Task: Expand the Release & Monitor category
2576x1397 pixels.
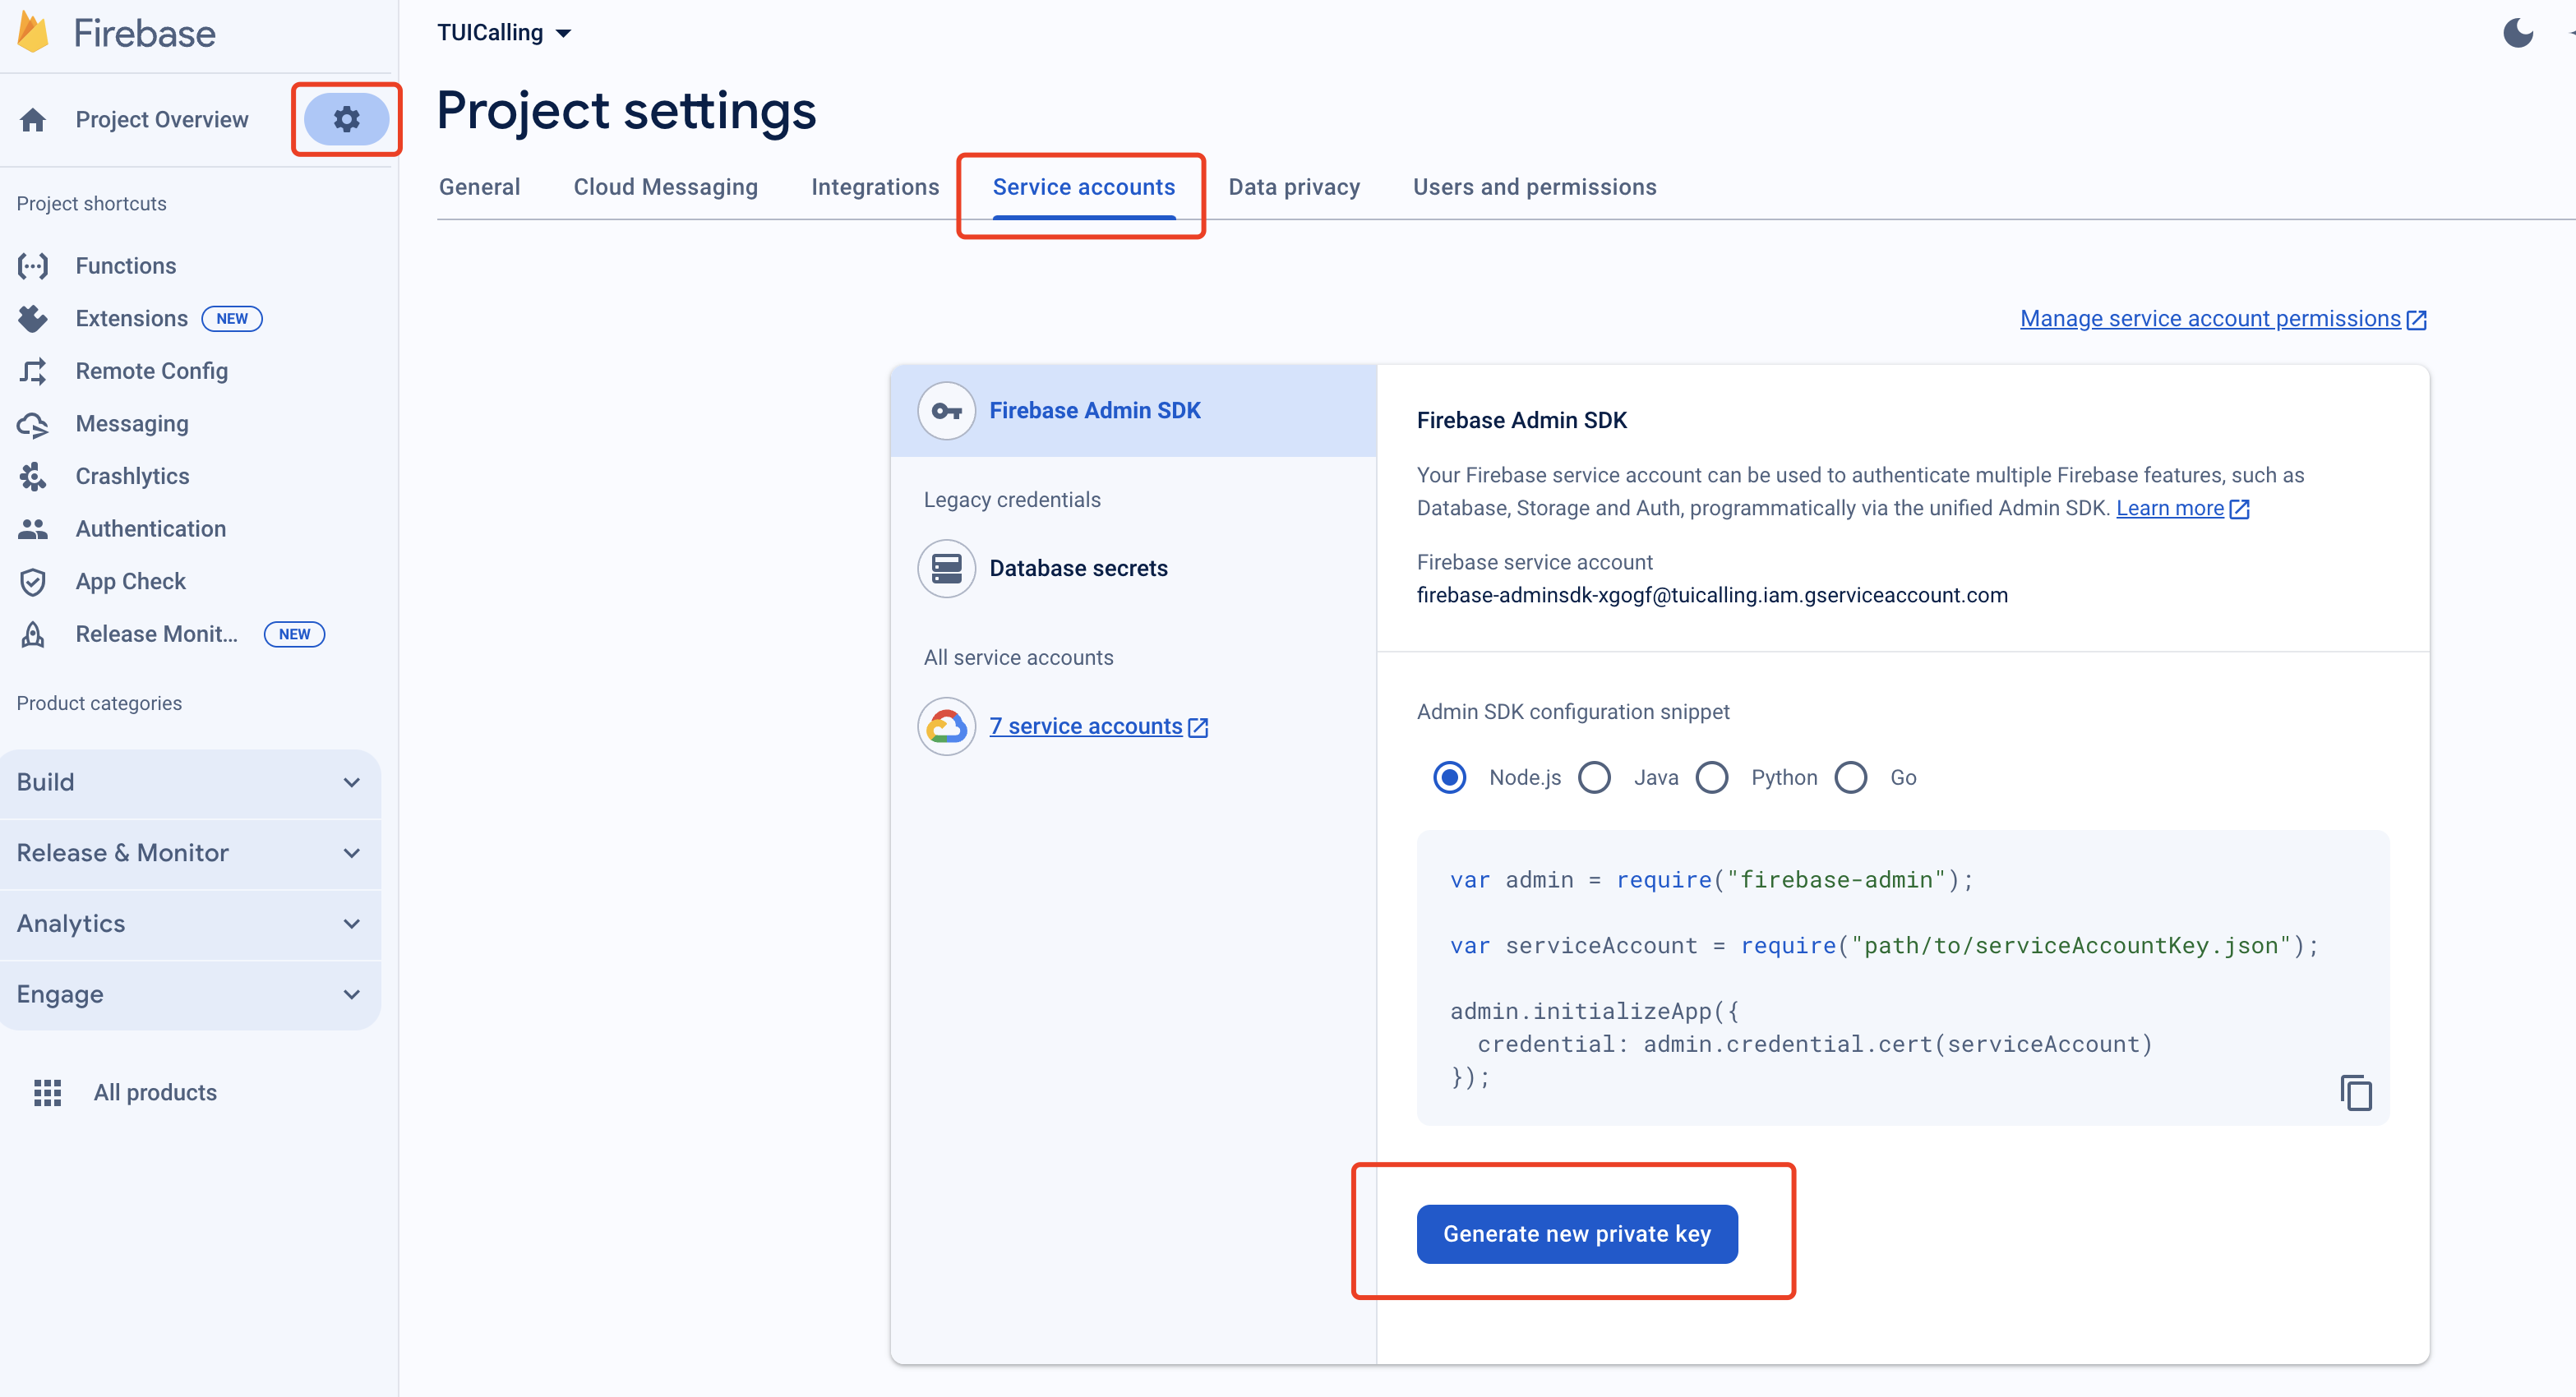Action: 190,853
